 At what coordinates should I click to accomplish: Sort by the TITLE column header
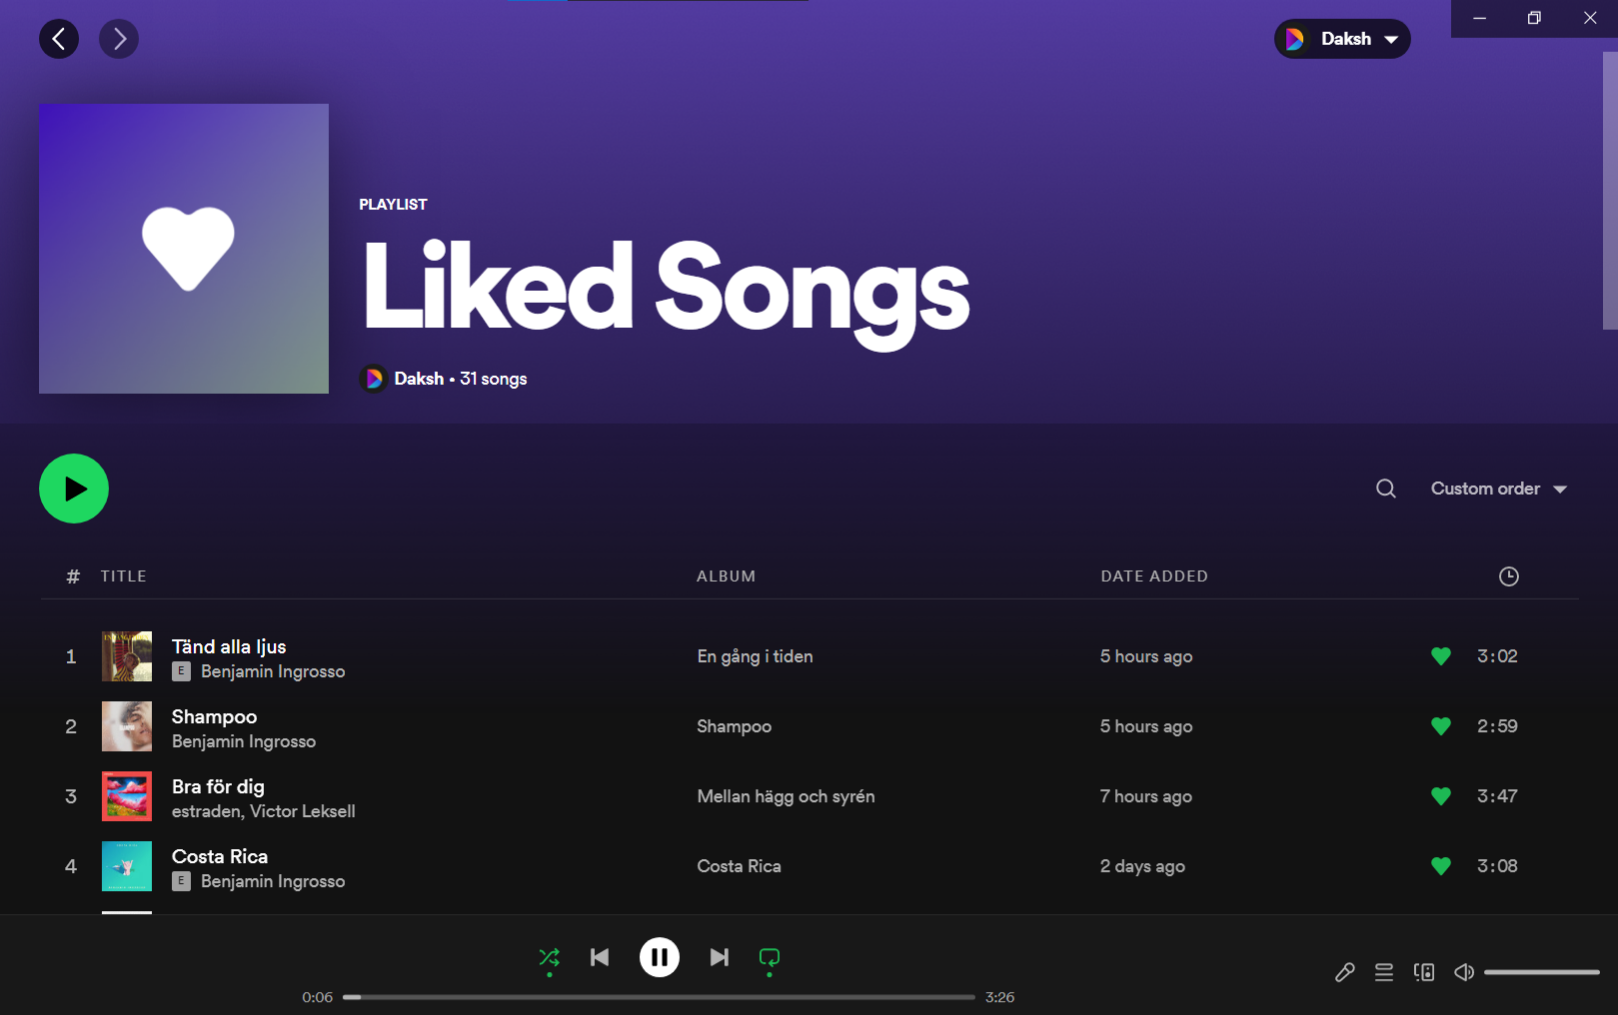tap(124, 576)
